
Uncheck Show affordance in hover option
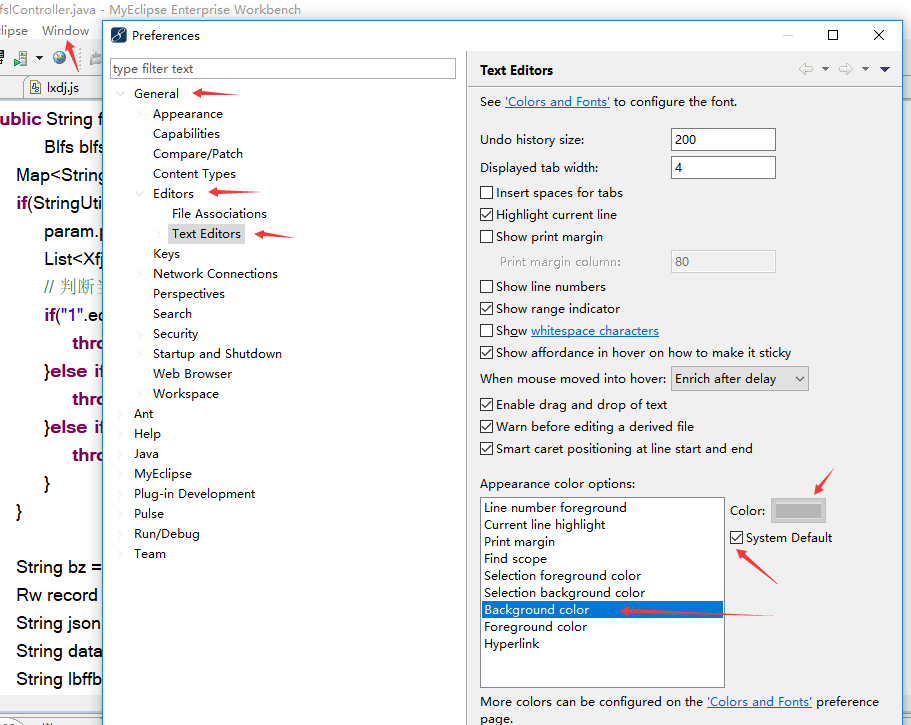486,353
